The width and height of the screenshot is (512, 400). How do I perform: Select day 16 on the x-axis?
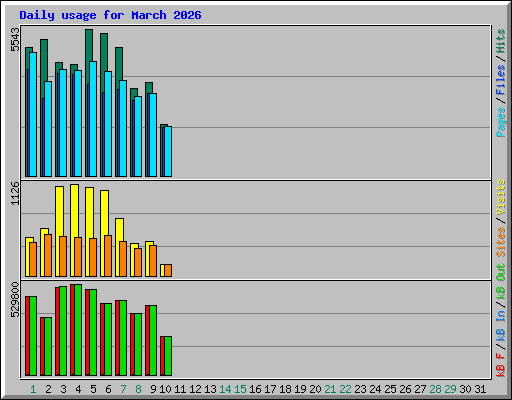tap(255, 389)
